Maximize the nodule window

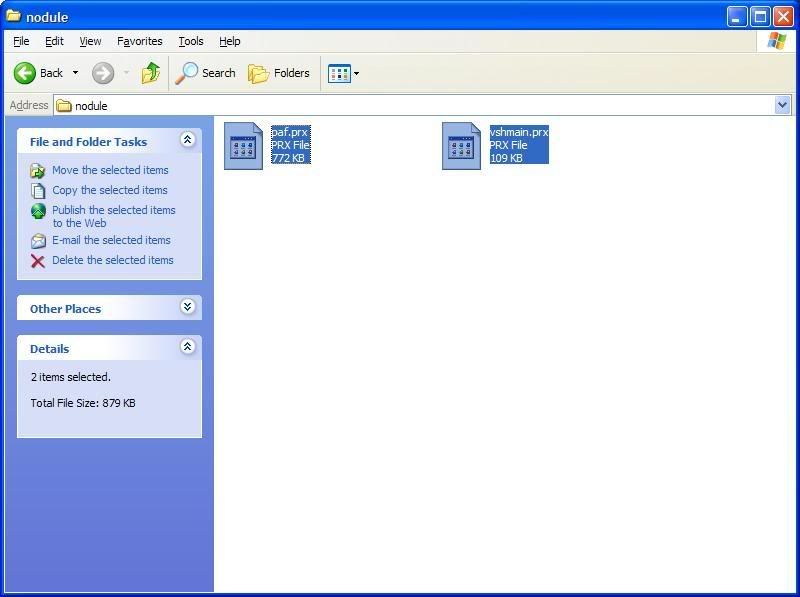point(760,17)
